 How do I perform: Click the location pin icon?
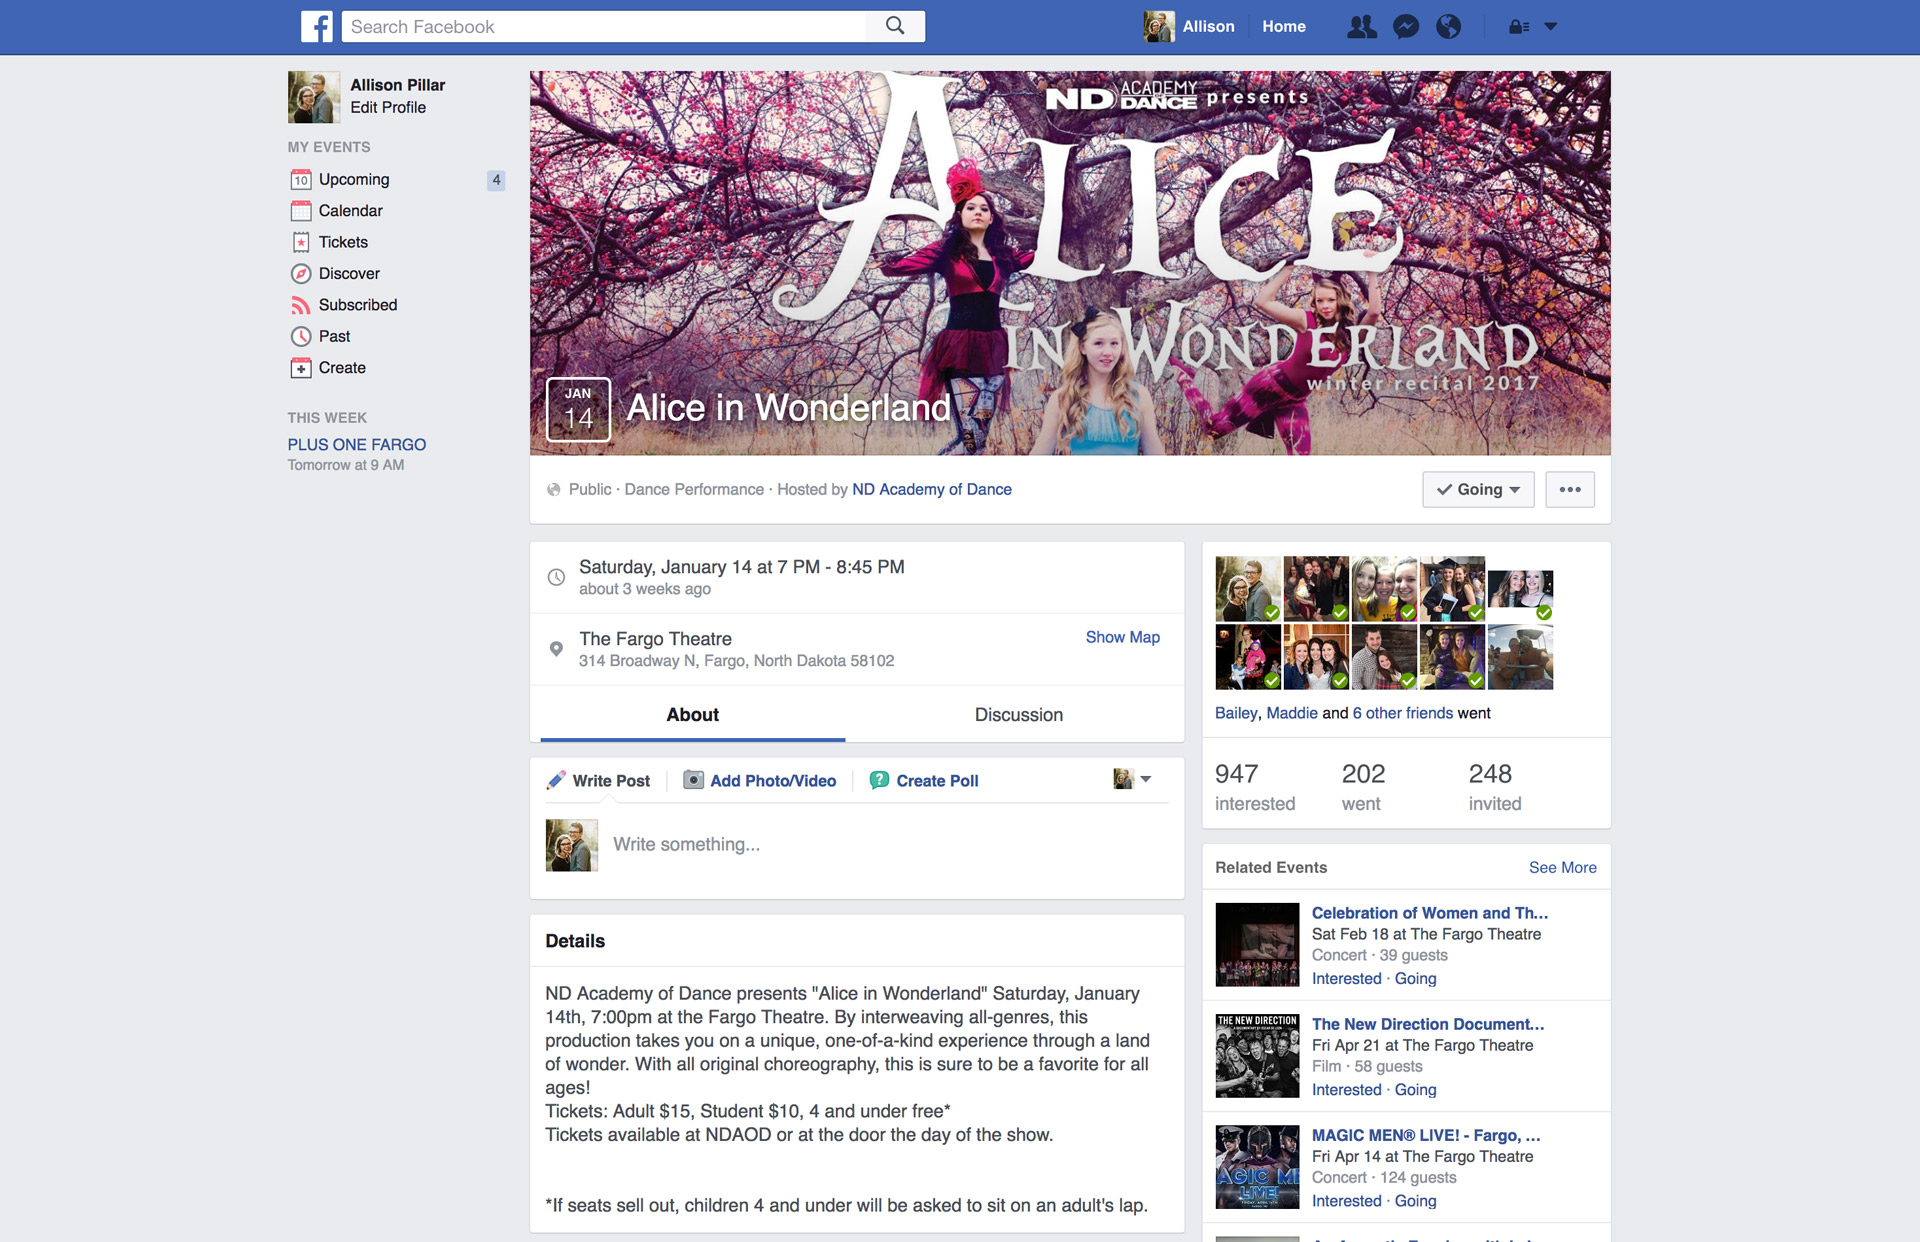click(x=556, y=649)
